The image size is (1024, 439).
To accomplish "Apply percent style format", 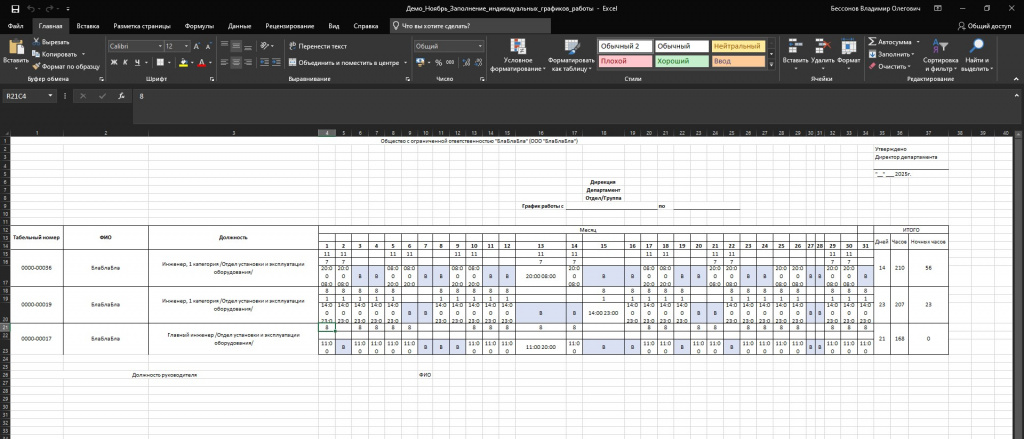I will (x=438, y=63).
